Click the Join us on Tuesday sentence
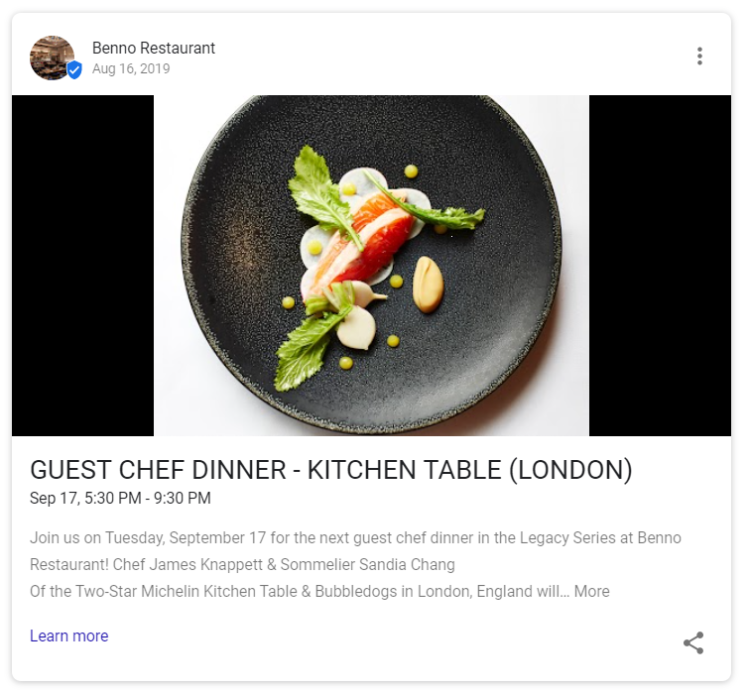Viewport: 750px width, 692px height. [355, 538]
